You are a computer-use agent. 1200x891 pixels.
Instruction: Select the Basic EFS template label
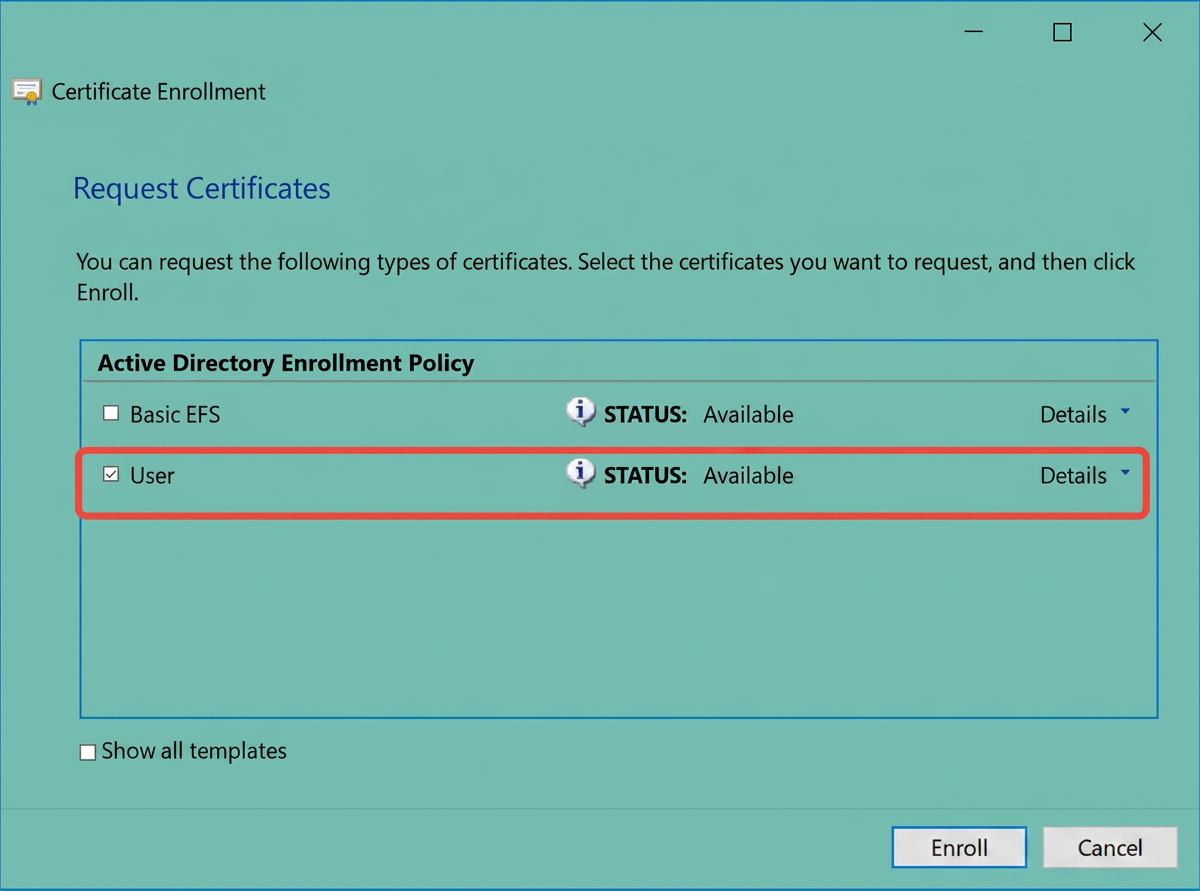click(175, 415)
